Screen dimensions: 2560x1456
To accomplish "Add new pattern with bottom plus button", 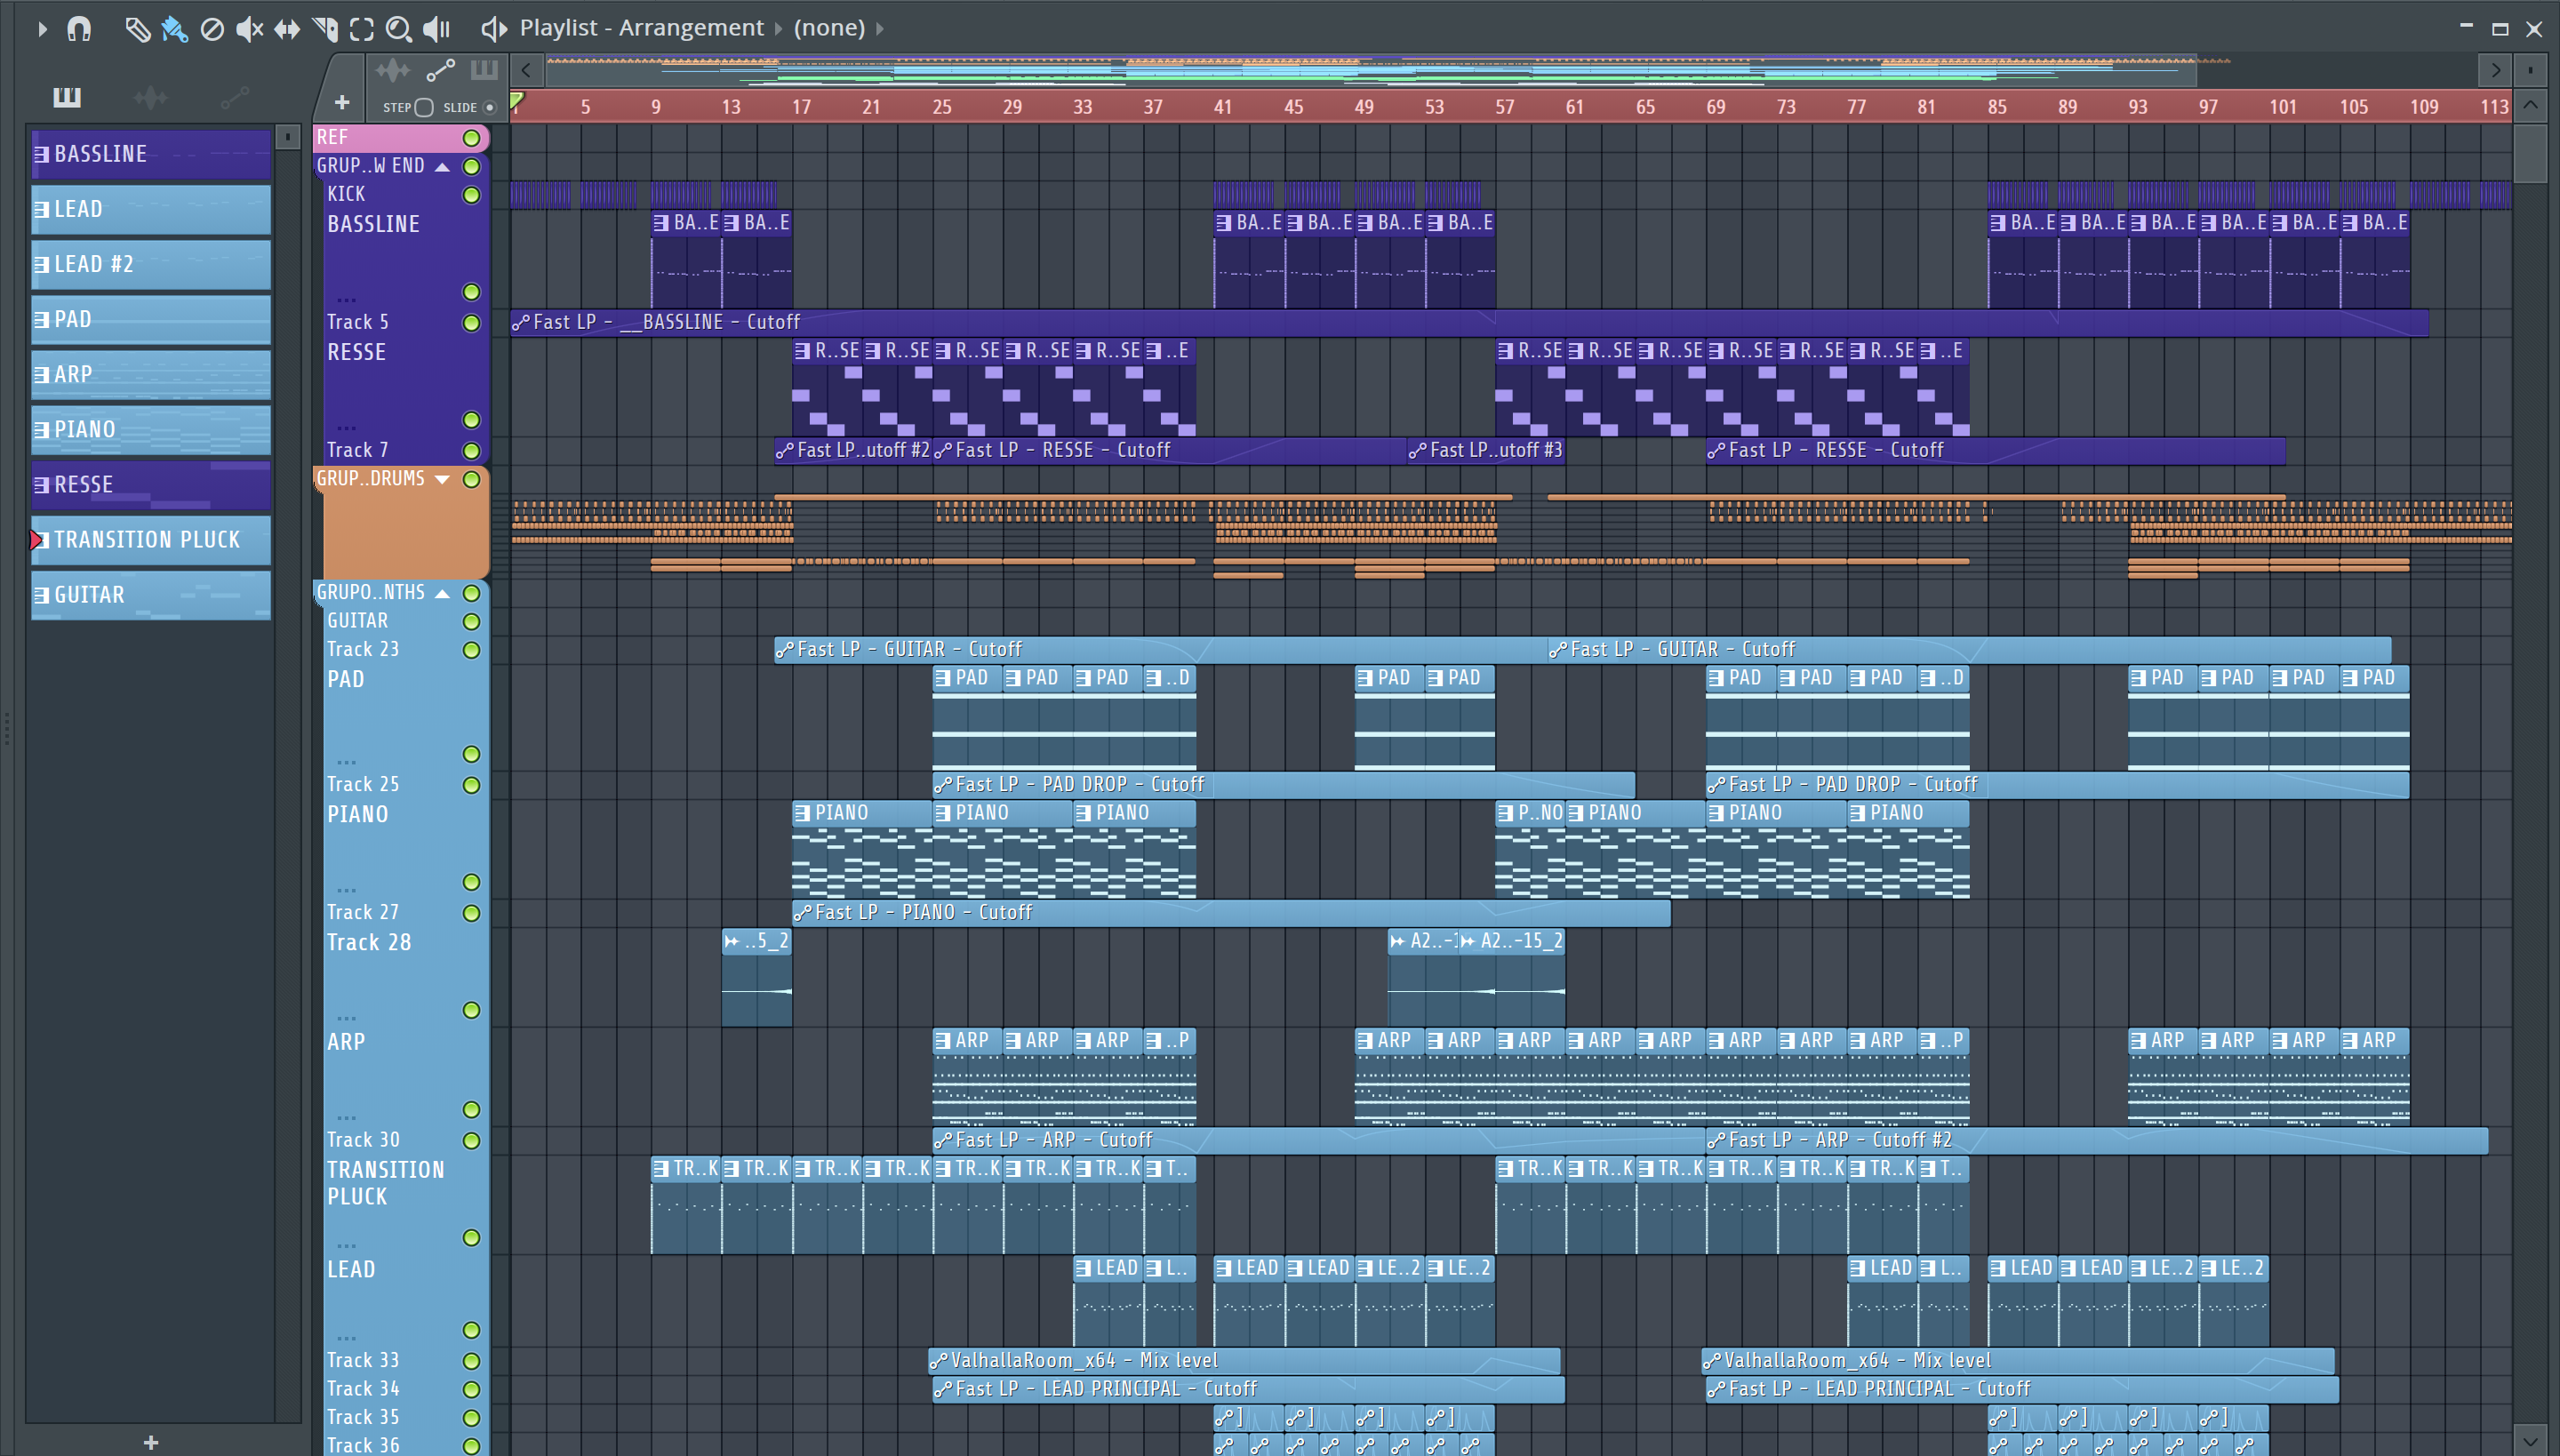I will [x=151, y=1442].
